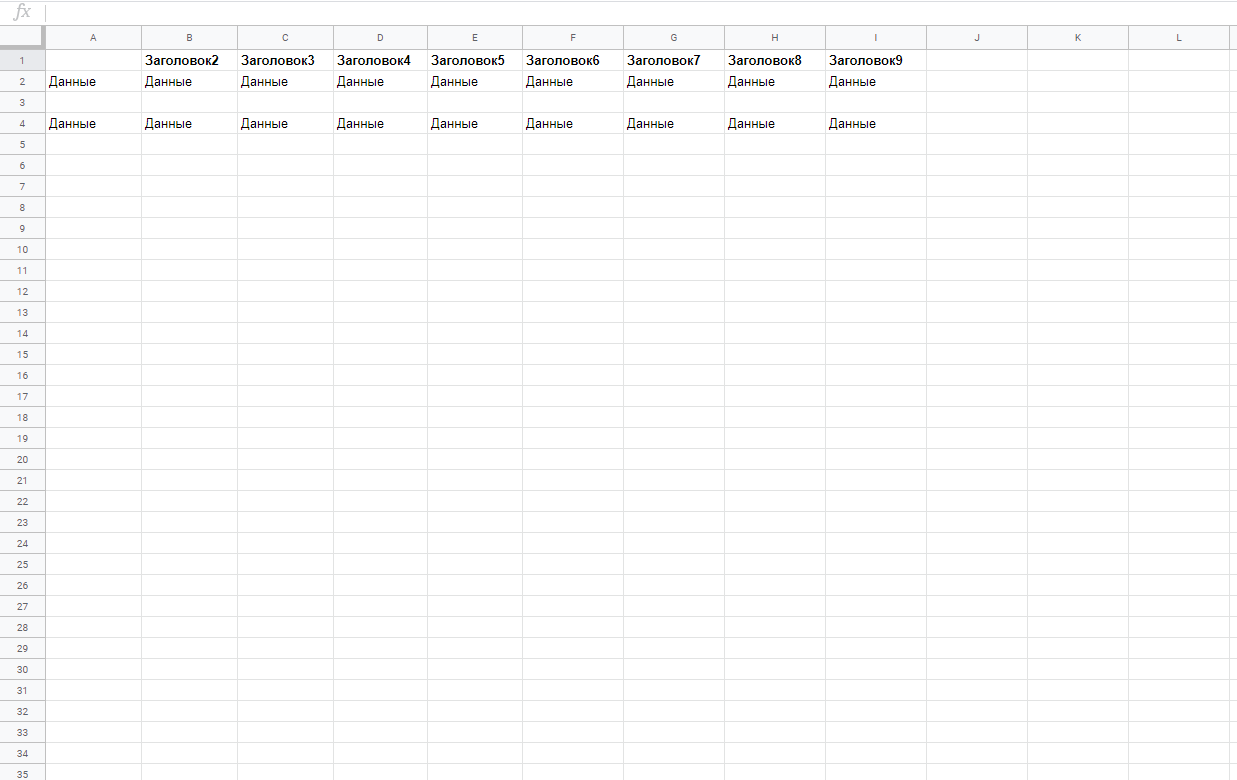Viewport: 1237px width, 780px height.
Task: Select row 25 header number
Action: coord(22,564)
